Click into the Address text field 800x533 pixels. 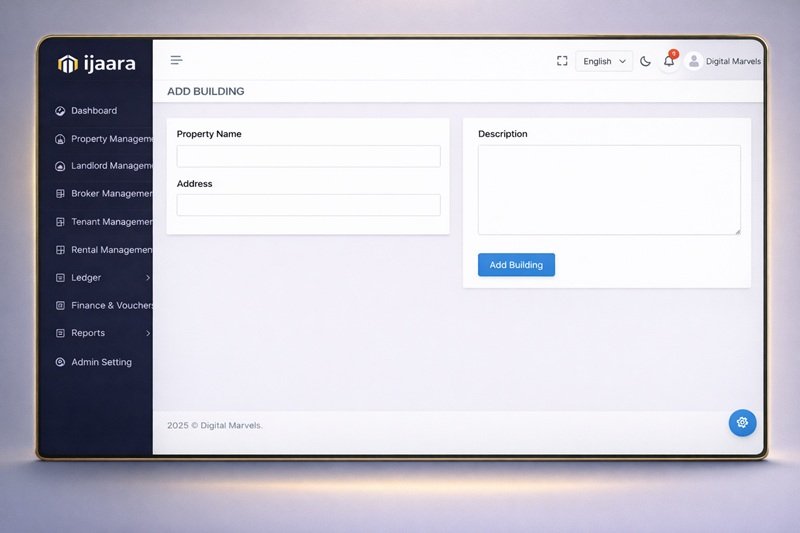click(308, 205)
